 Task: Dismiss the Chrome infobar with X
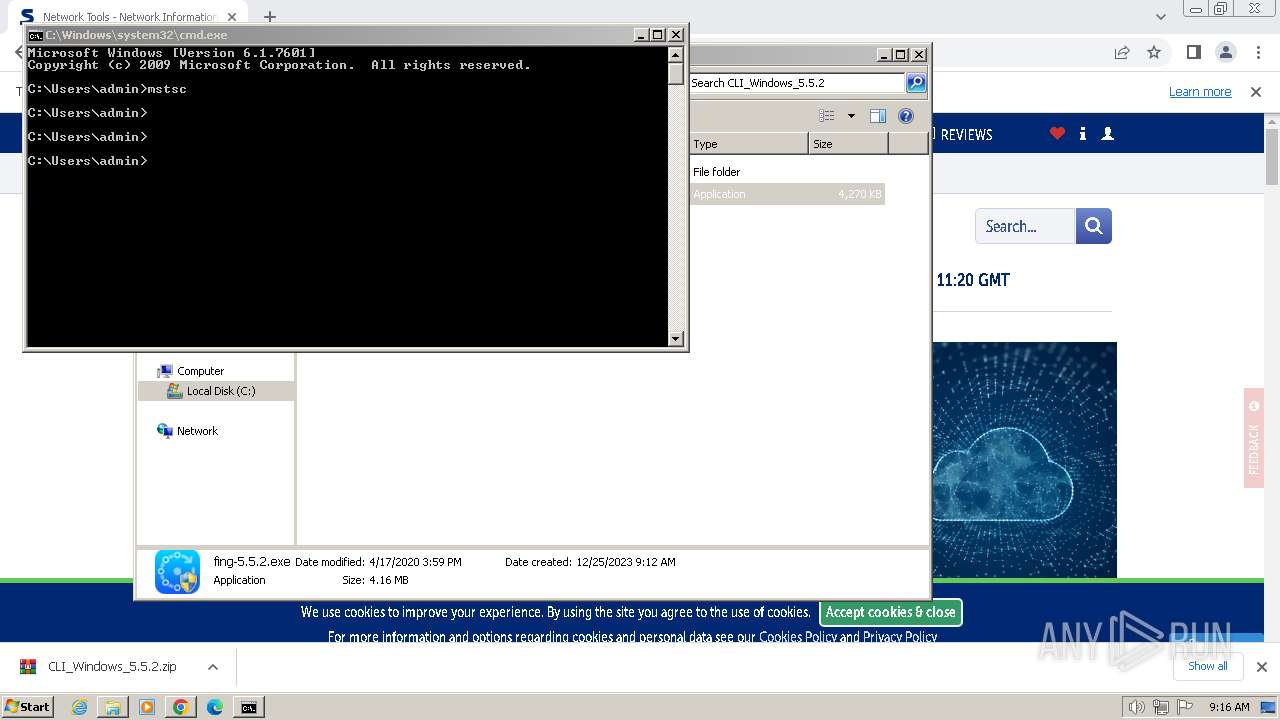[1256, 92]
